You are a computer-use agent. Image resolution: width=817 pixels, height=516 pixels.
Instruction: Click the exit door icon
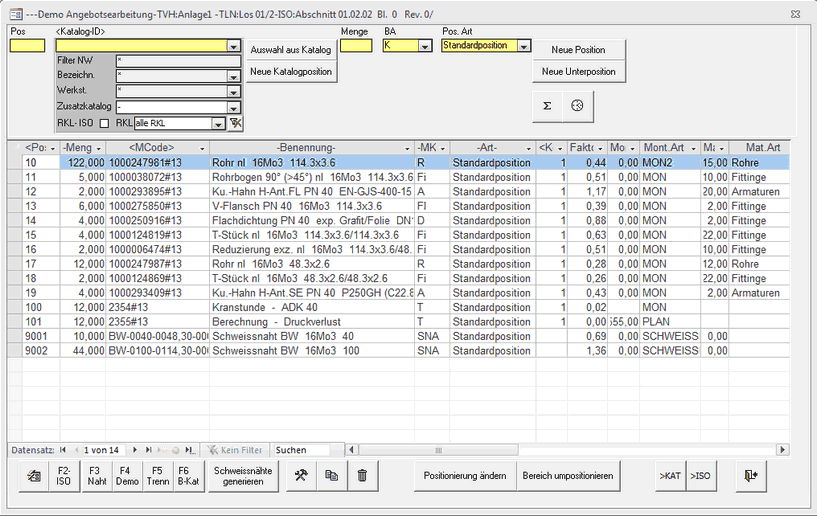coord(751,477)
